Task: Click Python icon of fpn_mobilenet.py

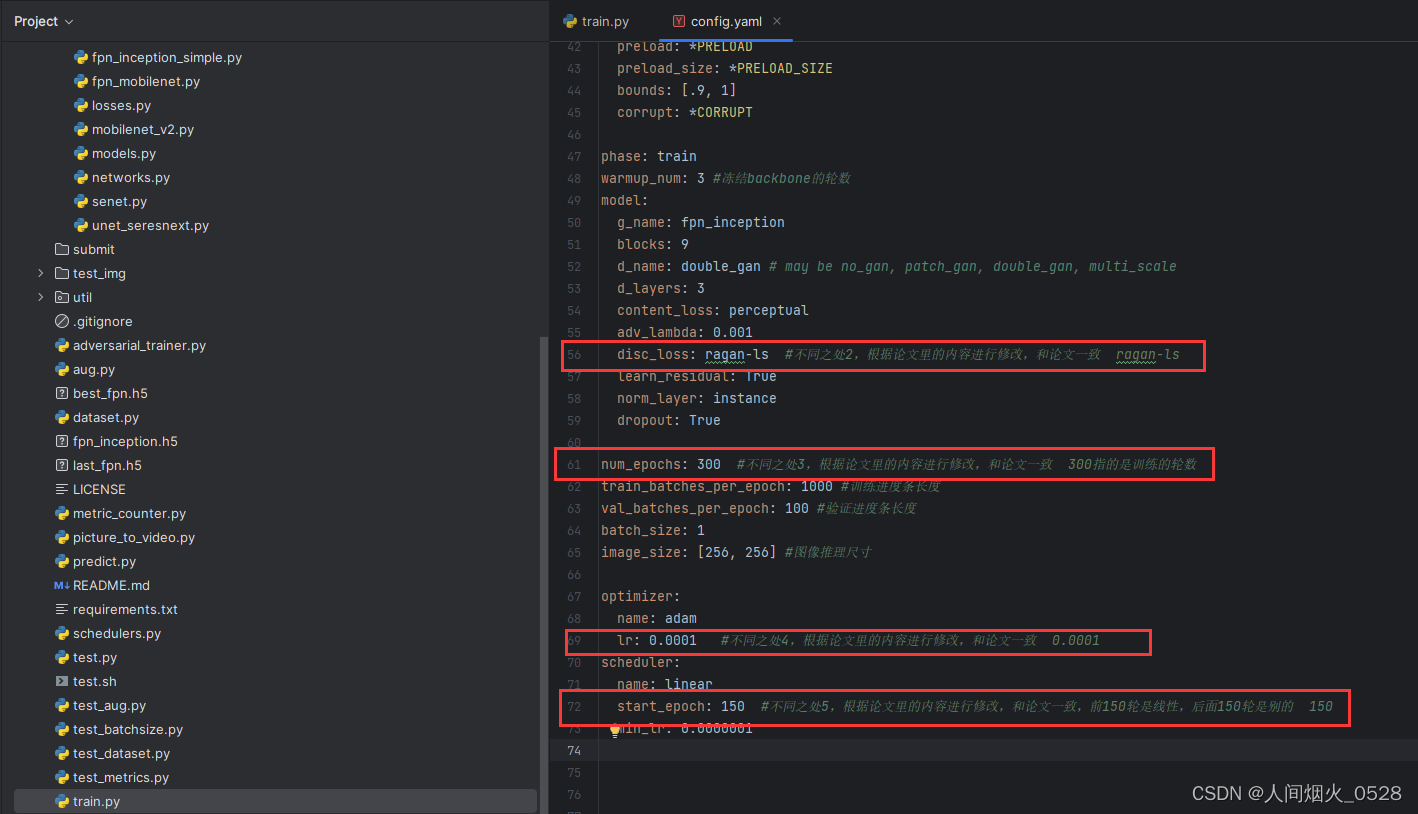Action: pyautogui.click(x=81, y=81)
